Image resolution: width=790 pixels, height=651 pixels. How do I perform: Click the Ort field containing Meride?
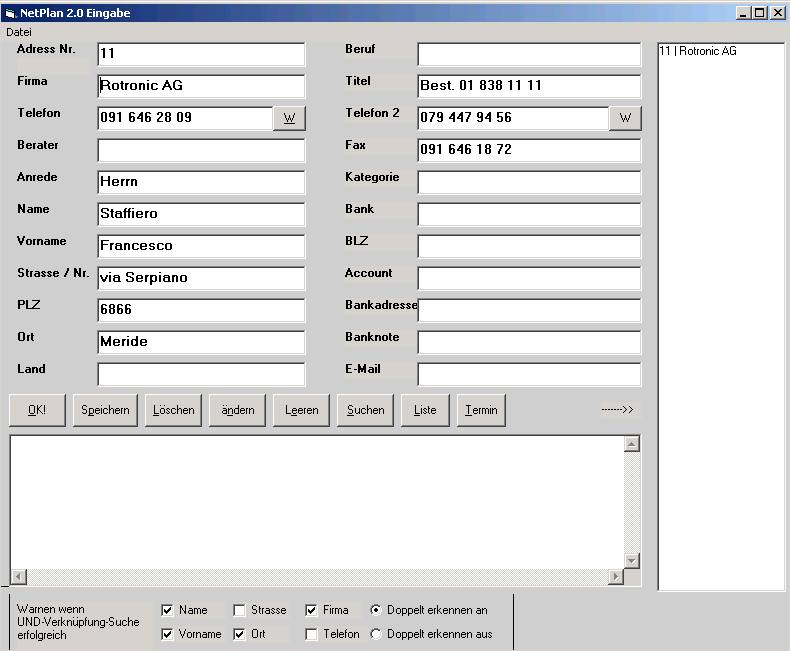[201, 342]
